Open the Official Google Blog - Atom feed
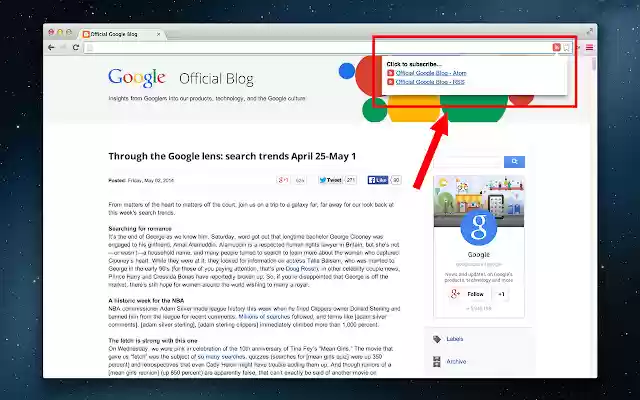Screen dimensions: 640x400 (x=431, y=73)
